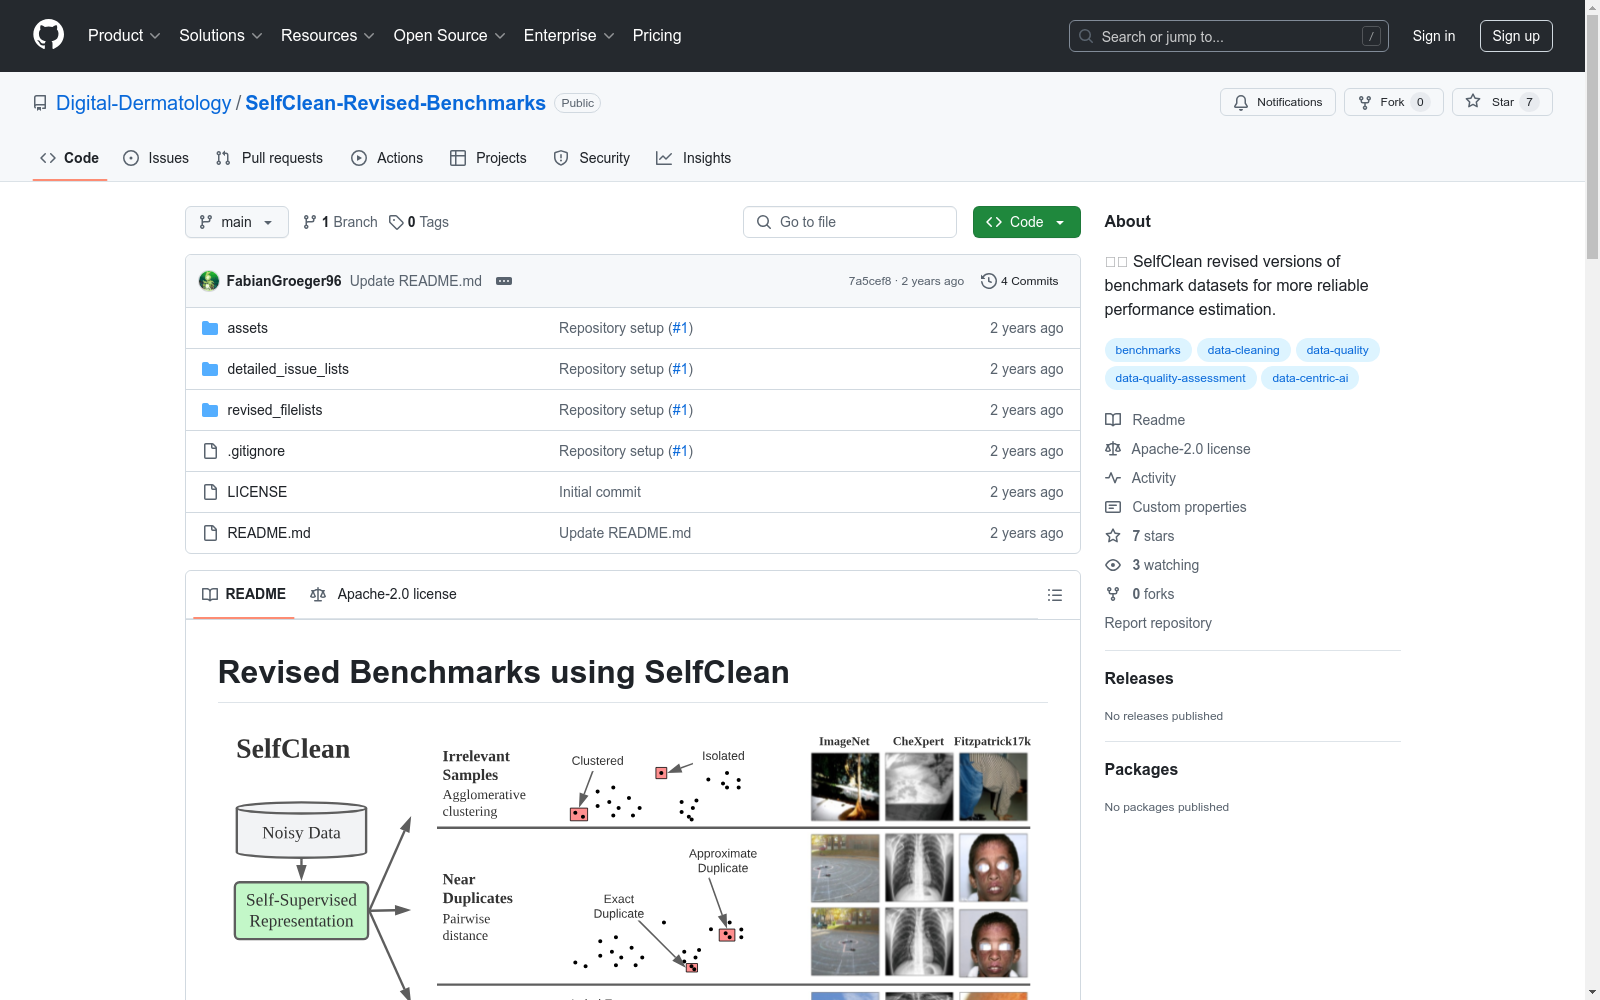Click the benchmarks topic tag

[1148, 350]
